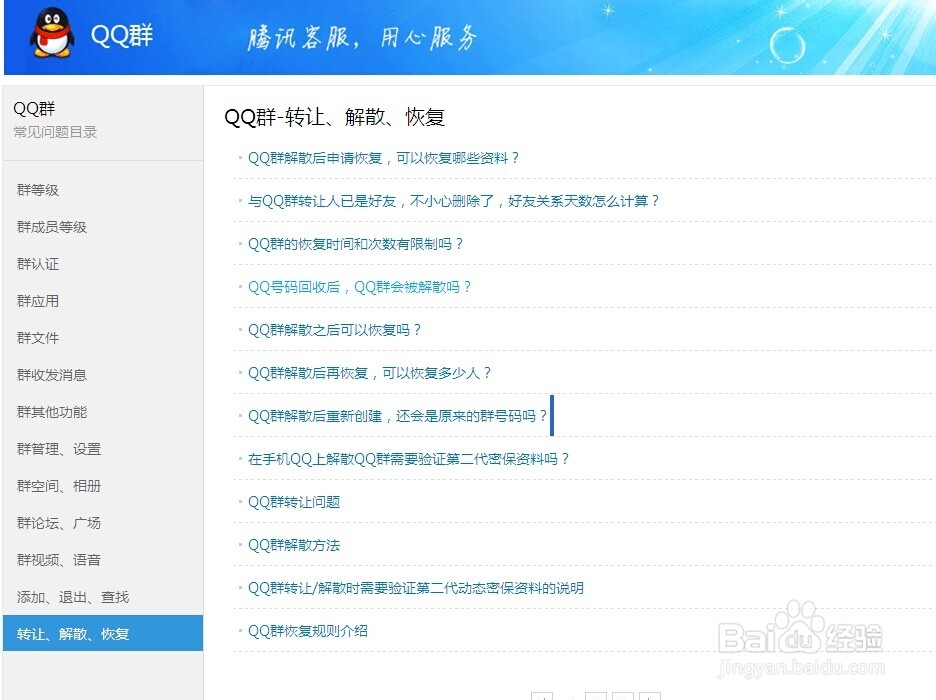This screenshot has width=936, height=700.
Task: Select 群空间、相册 sidebar item
Action: tap(58, 486)
